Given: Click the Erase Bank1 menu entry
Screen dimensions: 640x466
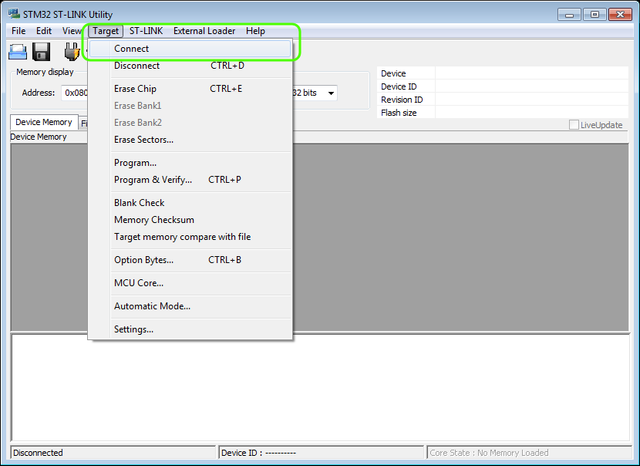Looking at the screenshot, I should coord(190,106).
